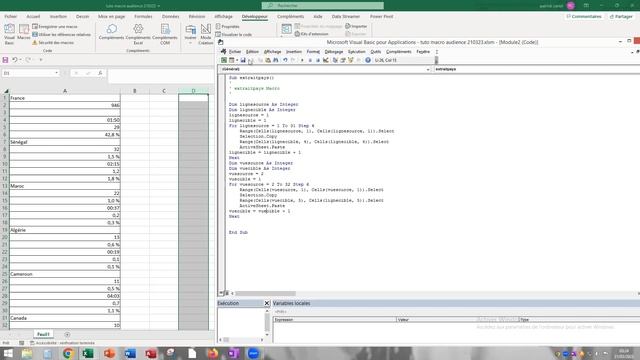Select cell containing Maroc
Screen dimensions: 640x360
[x=65, y=186]
